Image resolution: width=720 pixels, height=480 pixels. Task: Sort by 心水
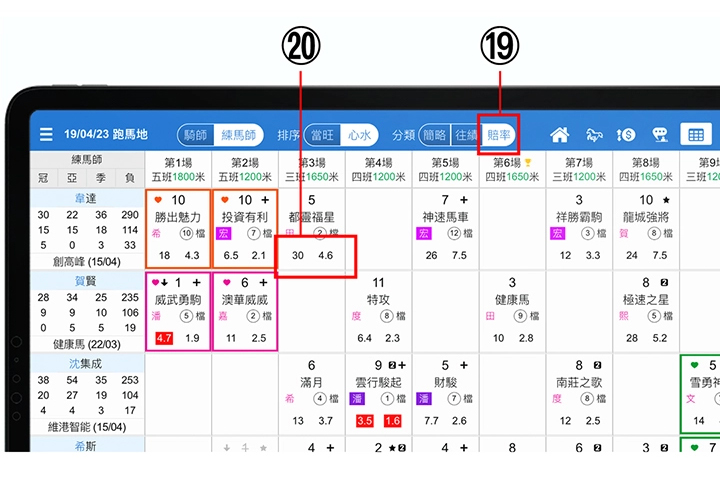359,135
